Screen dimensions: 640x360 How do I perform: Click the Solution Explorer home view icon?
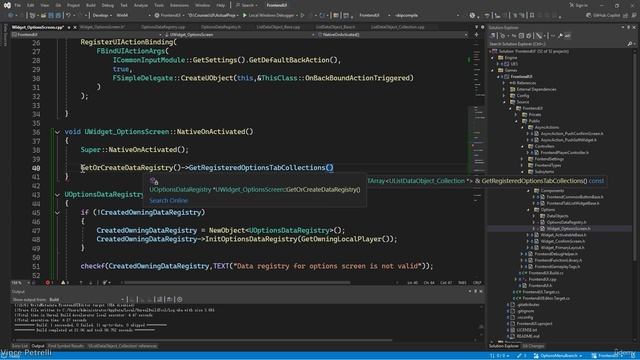pyautogui.click(x=493, y=36)
